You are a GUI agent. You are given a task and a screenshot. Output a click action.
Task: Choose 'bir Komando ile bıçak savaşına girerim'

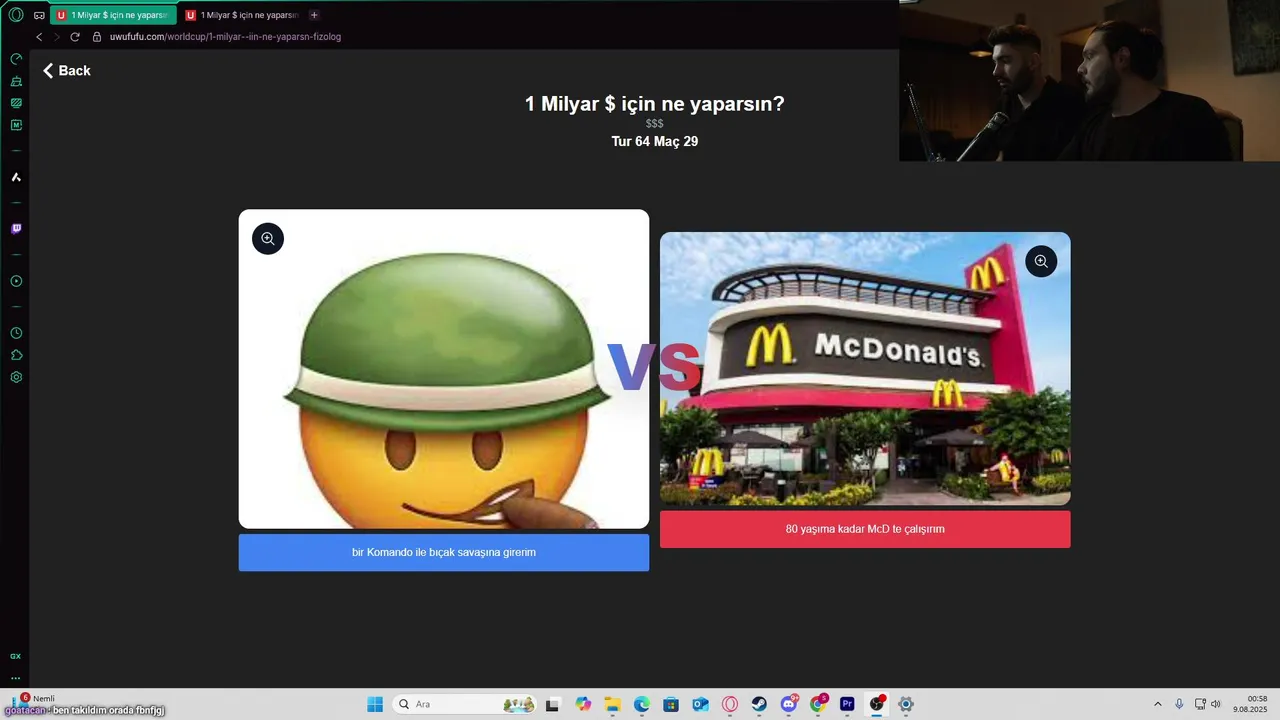click(444, 553)
